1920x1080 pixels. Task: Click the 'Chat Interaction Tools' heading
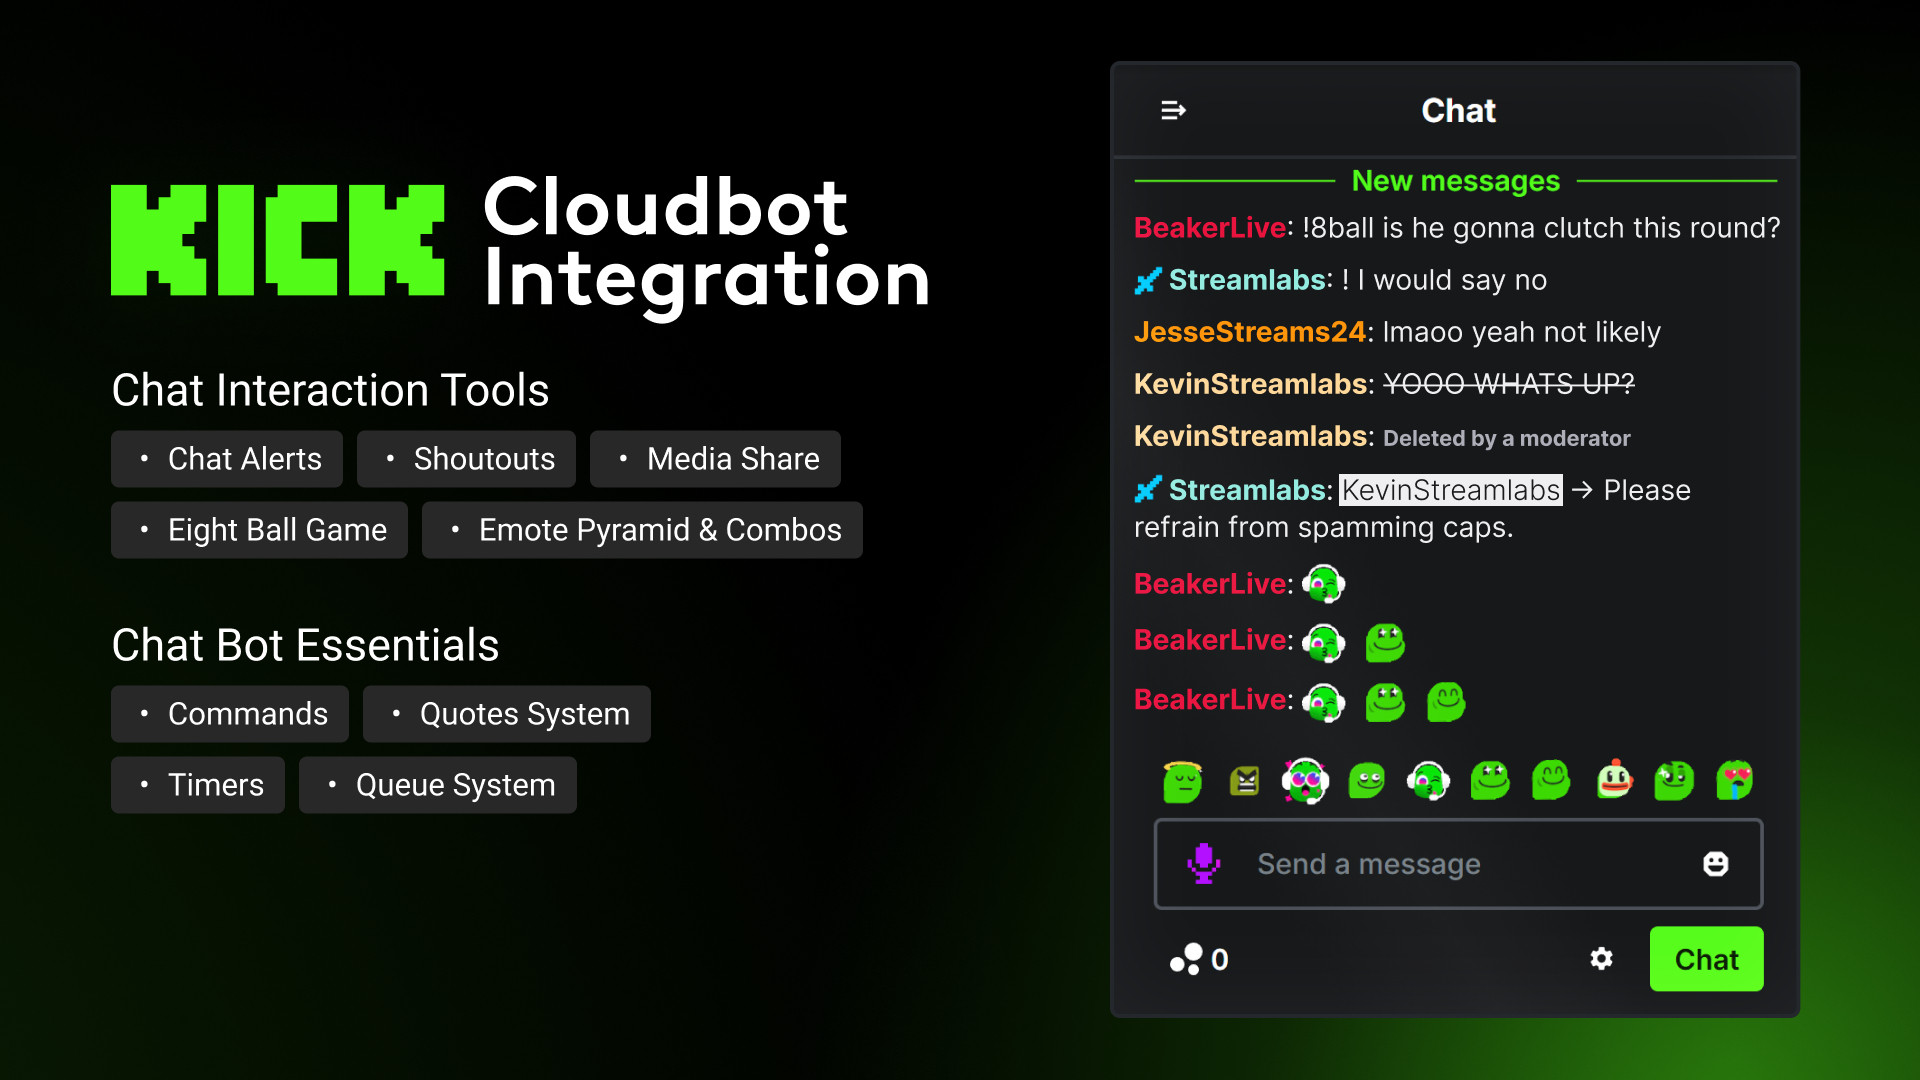(x=330, y=390)
